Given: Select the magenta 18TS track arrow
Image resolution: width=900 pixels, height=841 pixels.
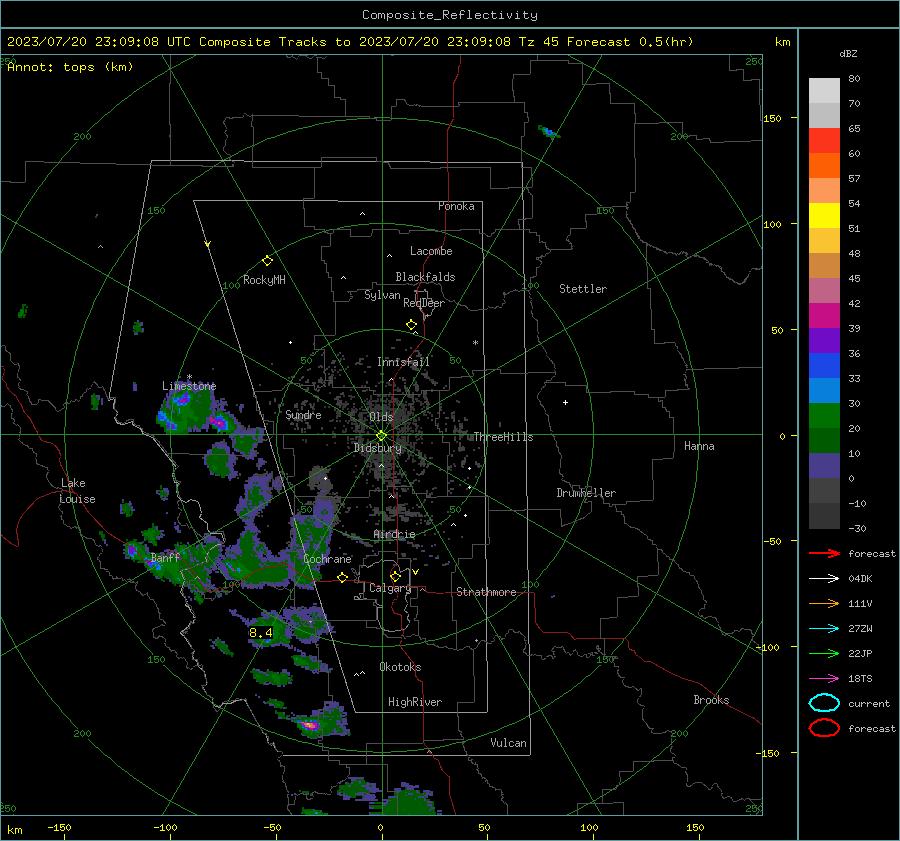Looking at the screenshot, I should pos(824,679).
